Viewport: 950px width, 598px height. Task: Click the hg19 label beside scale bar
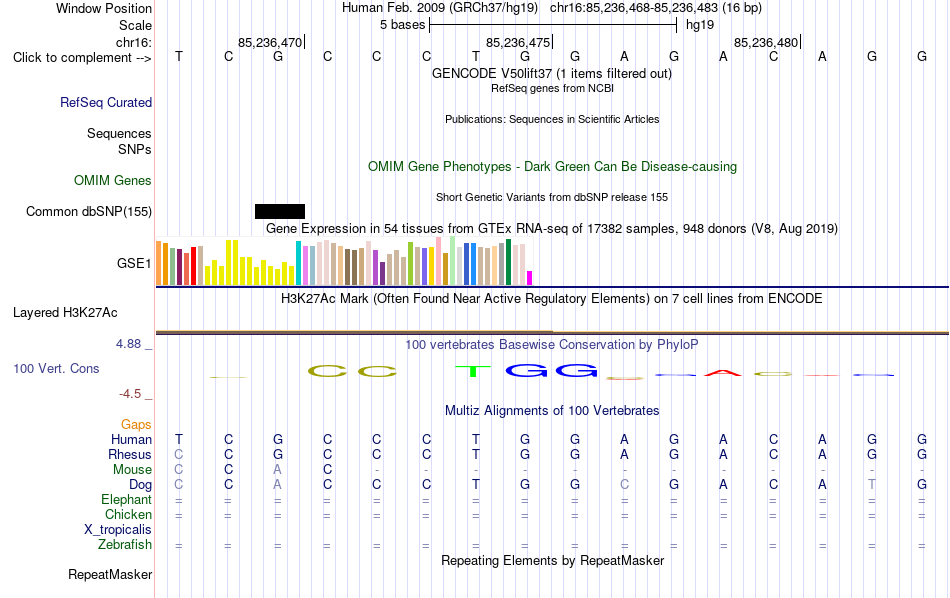(x=700, y=25)
